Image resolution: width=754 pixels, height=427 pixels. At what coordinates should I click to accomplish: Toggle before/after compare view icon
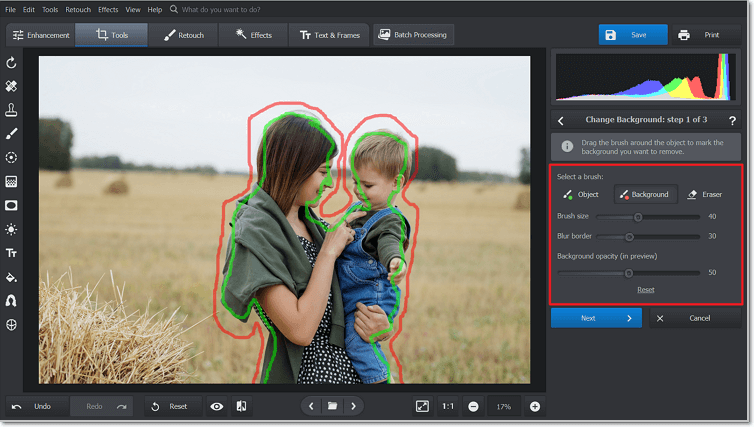click(241, 406)
